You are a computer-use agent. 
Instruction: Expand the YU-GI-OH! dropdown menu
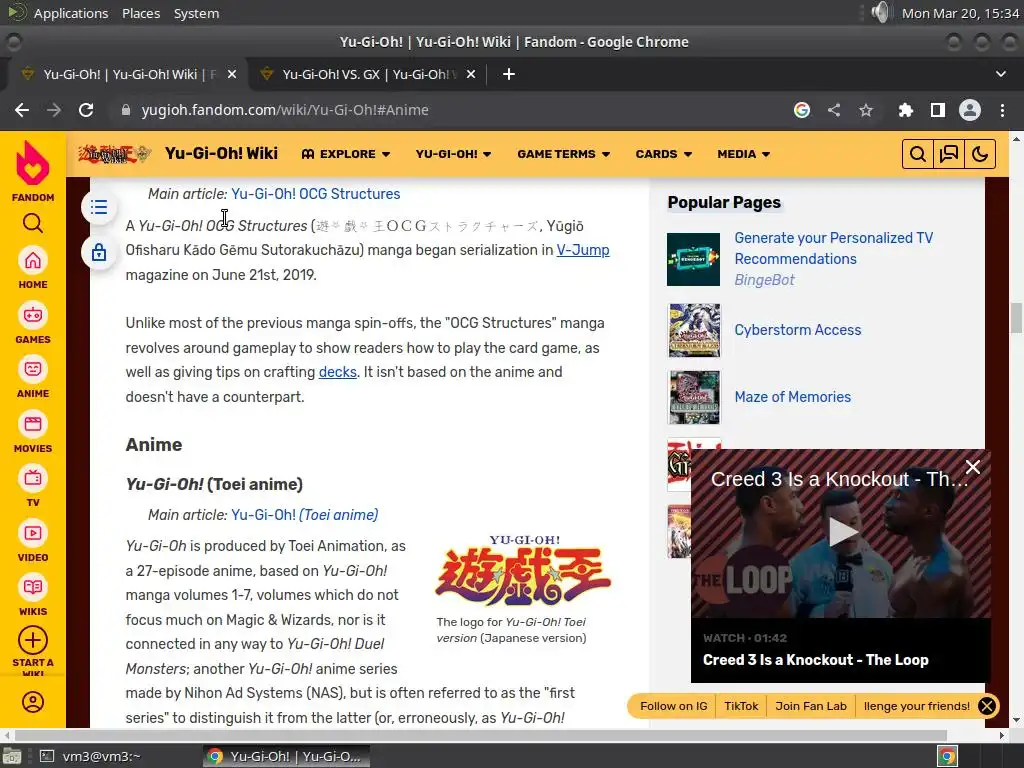point(453,154)
